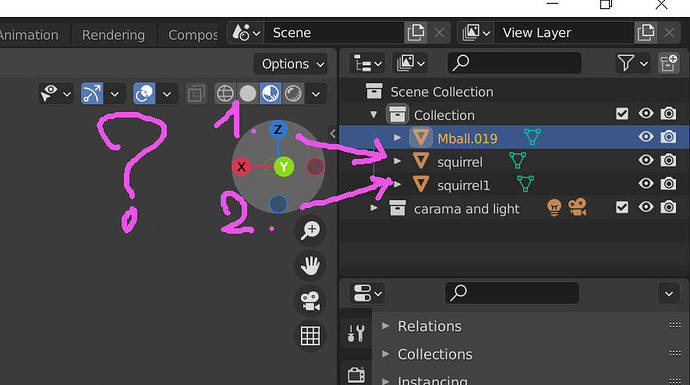This screenshot has height=385, width=690.
Task: Toggle viewport gizmos icon
Action: (x=92, y=94)
